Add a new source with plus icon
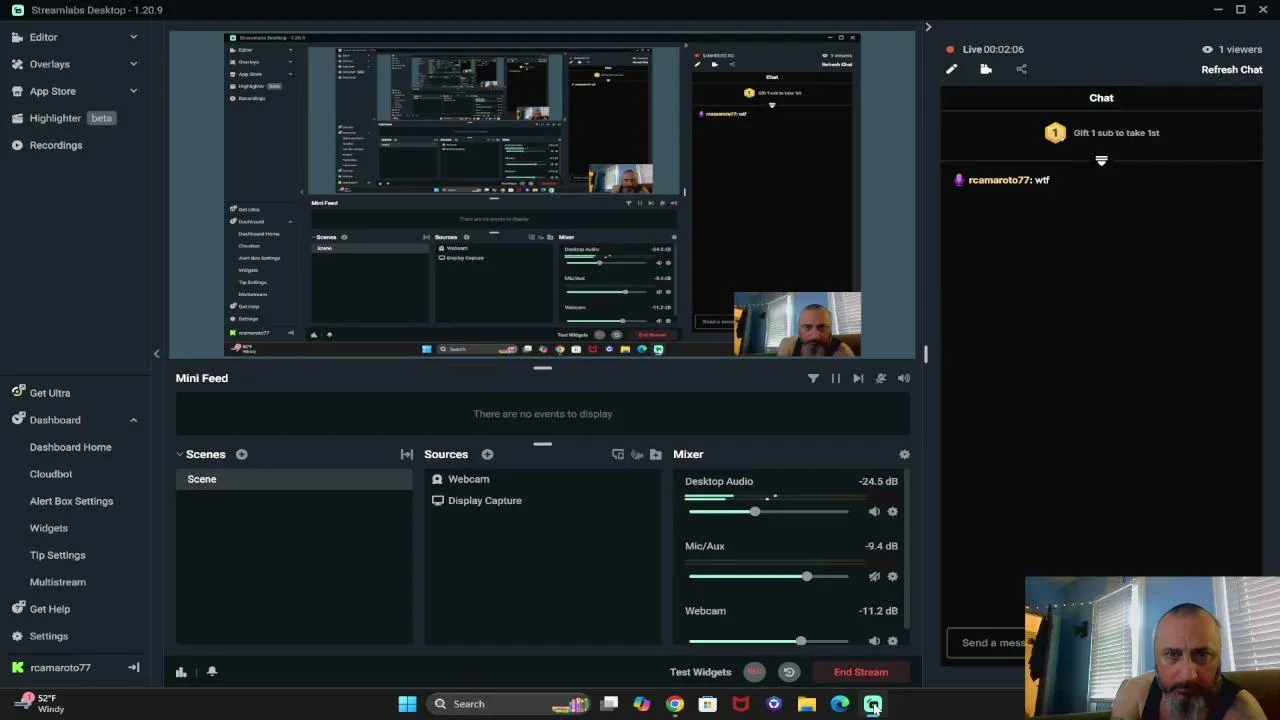The image size is (1280, 720). click(x=487, y=454)
